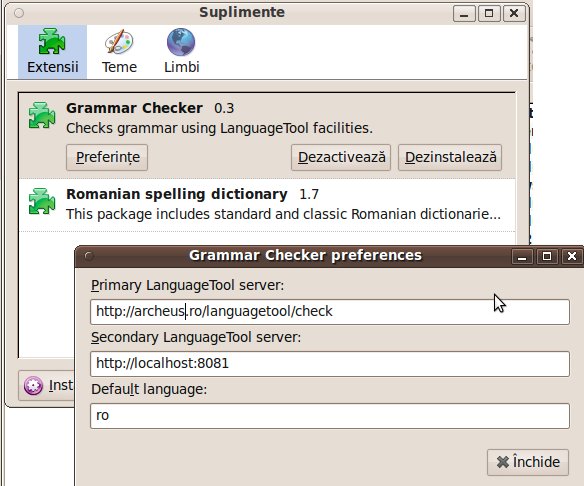Maximize the Suplimente window
This screenshot has width=584, height=486.
(489, 14)
